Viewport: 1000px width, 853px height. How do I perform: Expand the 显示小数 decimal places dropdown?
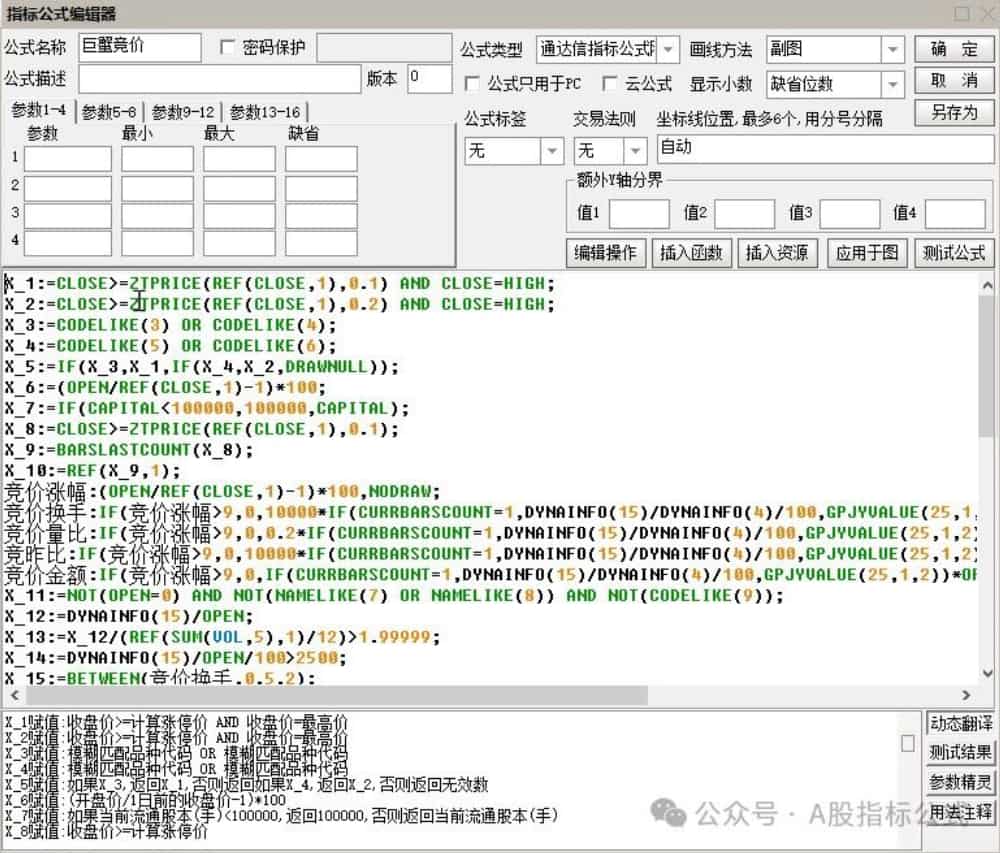[893, 84]
